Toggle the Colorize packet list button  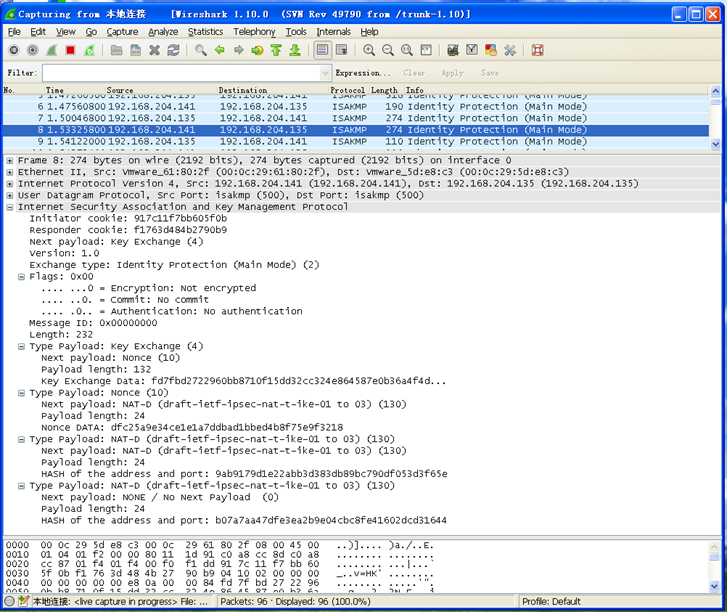click(x=322, y=50)
